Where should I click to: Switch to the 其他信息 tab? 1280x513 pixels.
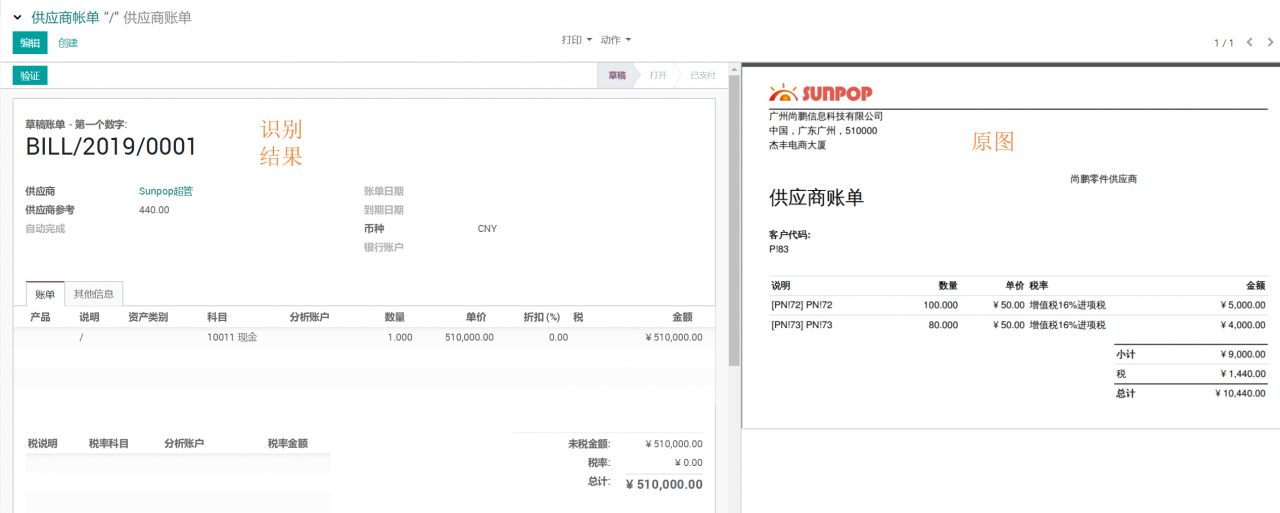(94, 294)
